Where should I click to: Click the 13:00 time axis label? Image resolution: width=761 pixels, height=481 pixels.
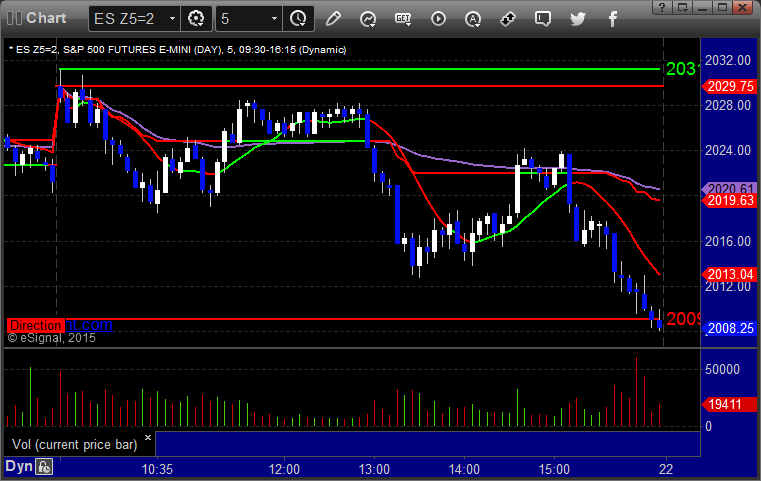tap(374, 469)
